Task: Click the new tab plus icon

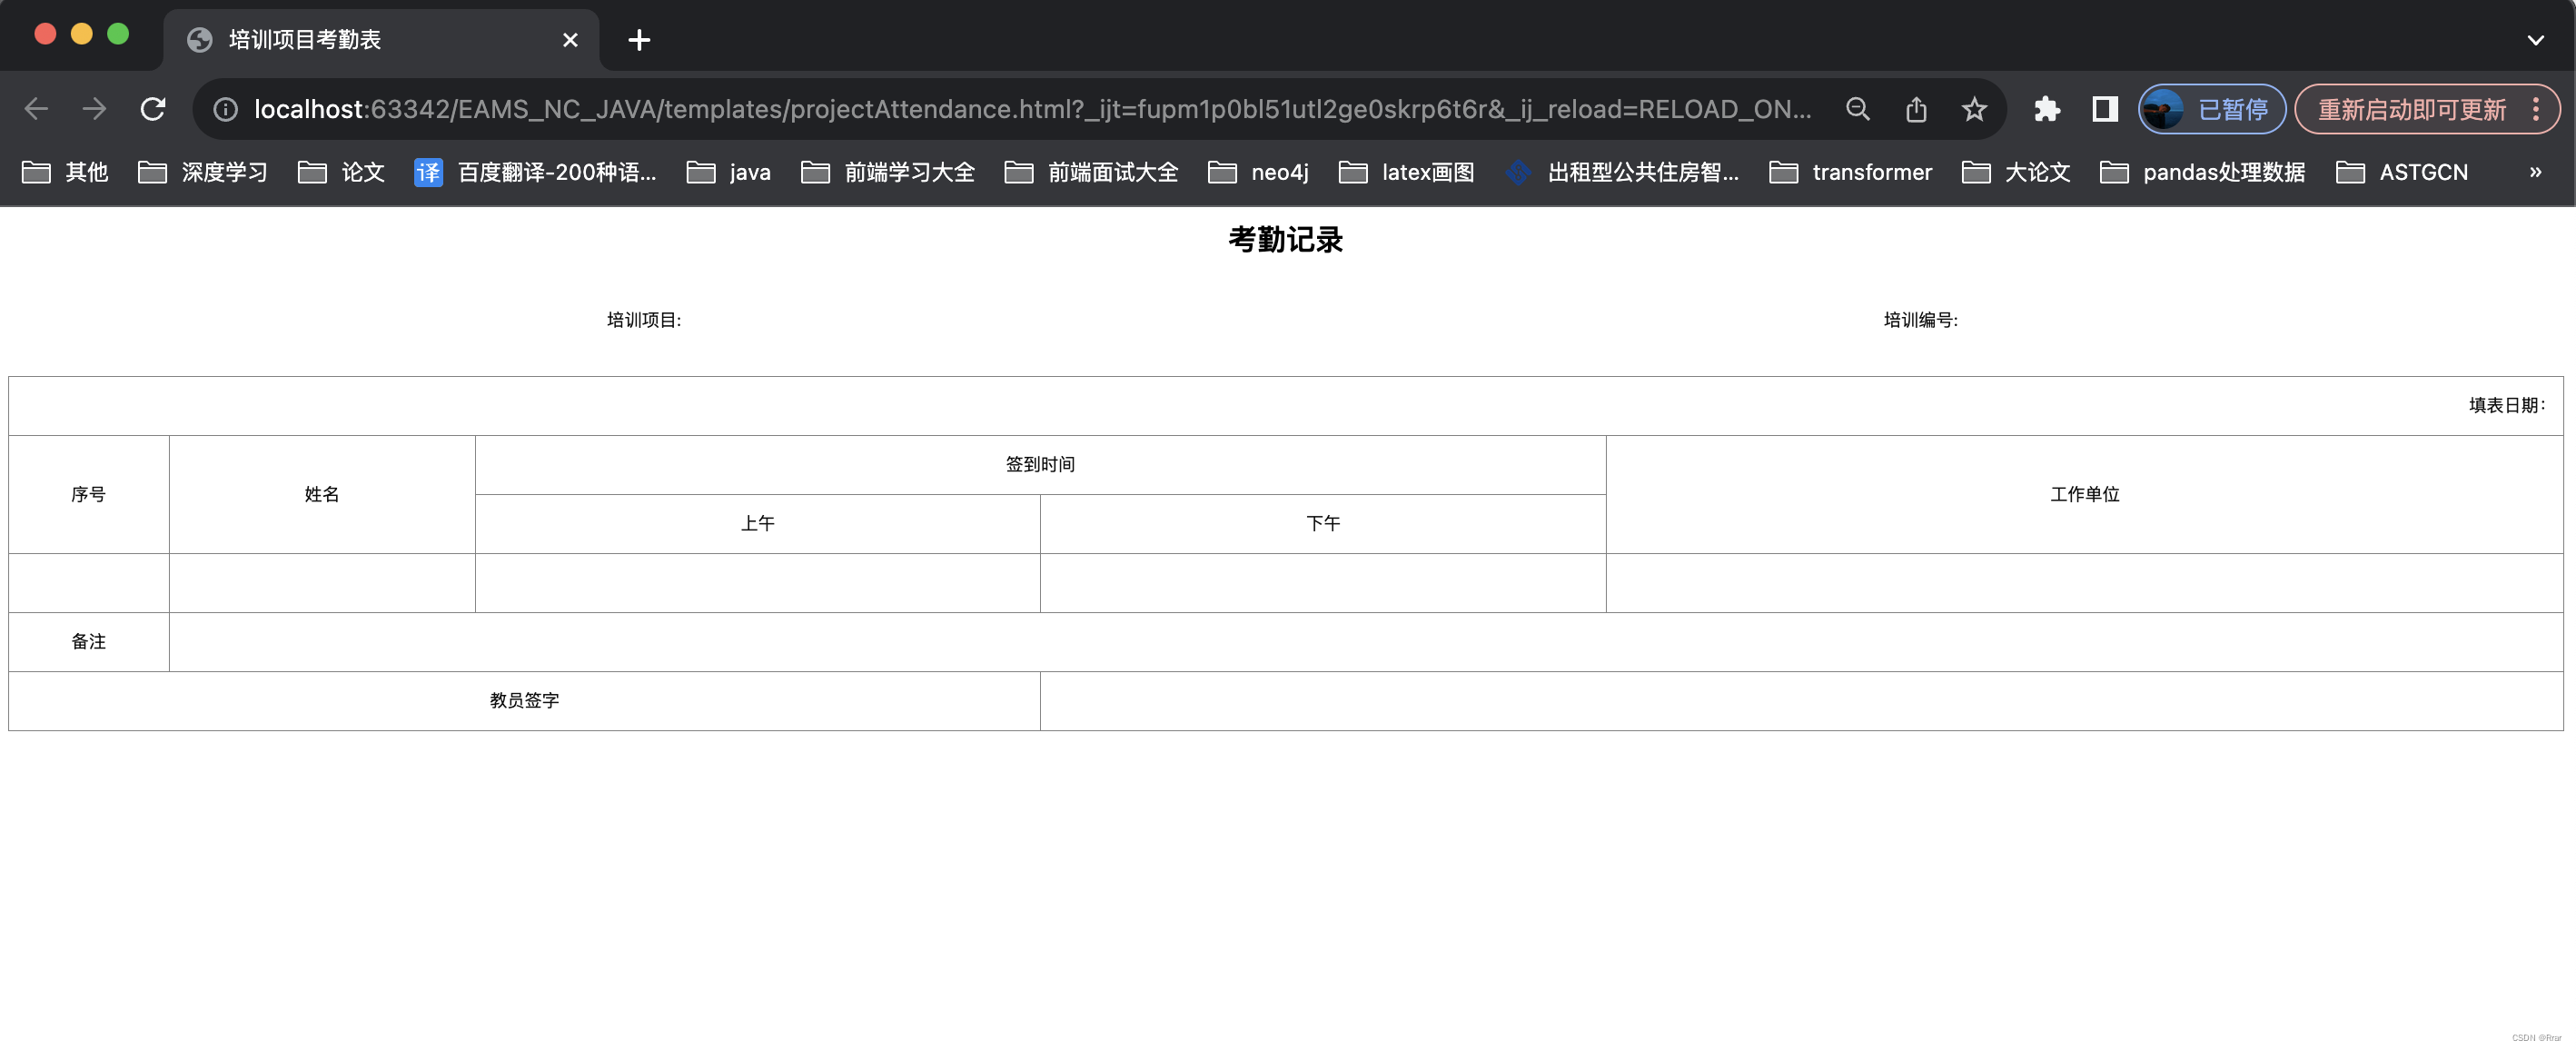Action: tap(639, 36)
